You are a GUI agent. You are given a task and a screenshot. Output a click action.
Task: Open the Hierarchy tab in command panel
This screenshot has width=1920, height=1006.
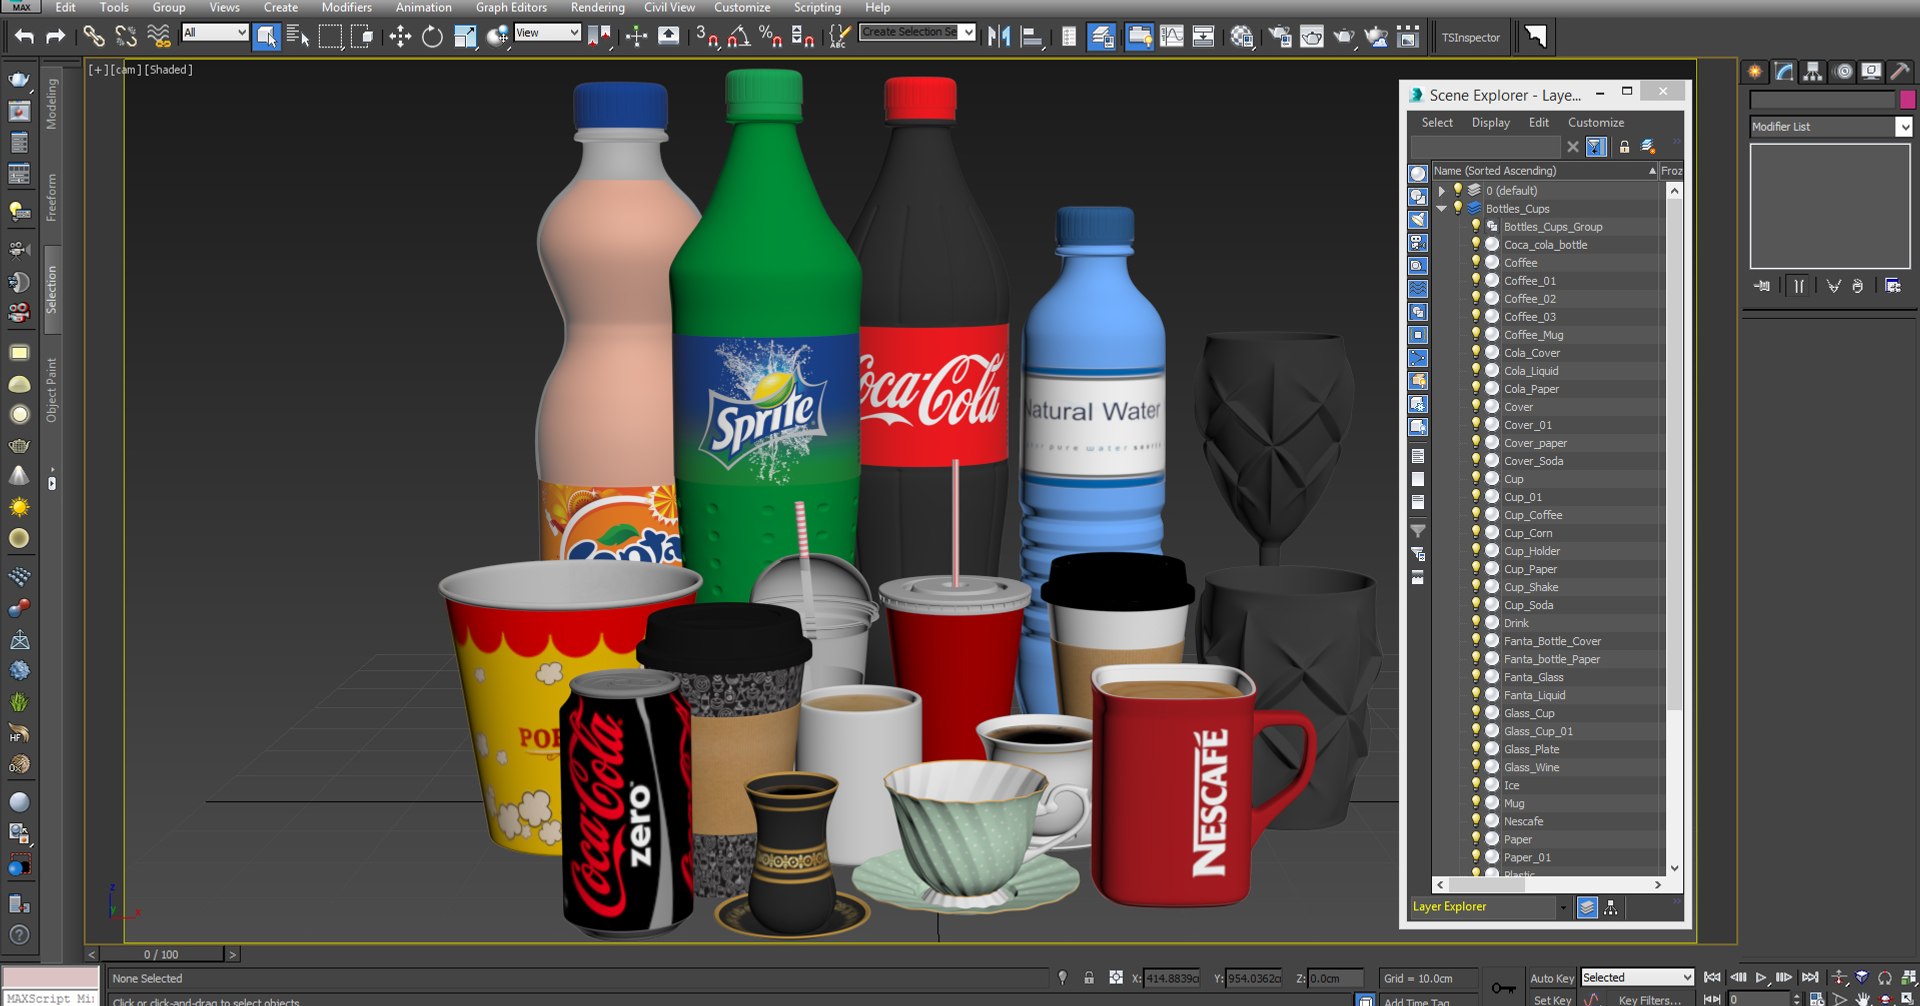pos(1813,72)
